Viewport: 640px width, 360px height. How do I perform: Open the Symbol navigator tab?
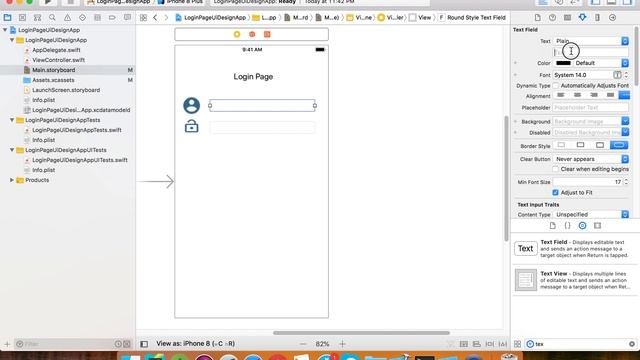click(37, 18)
